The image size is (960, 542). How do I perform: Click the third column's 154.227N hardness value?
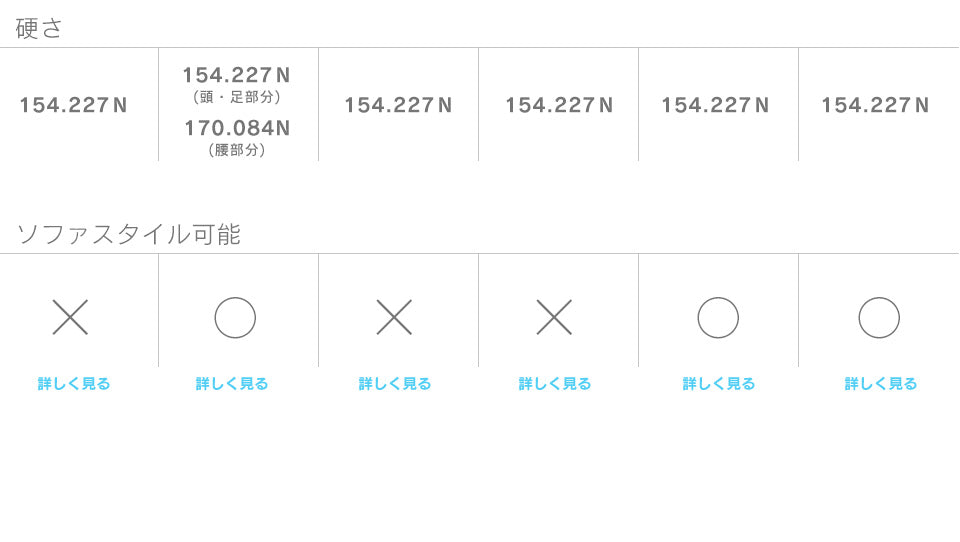tap(399, 105)
